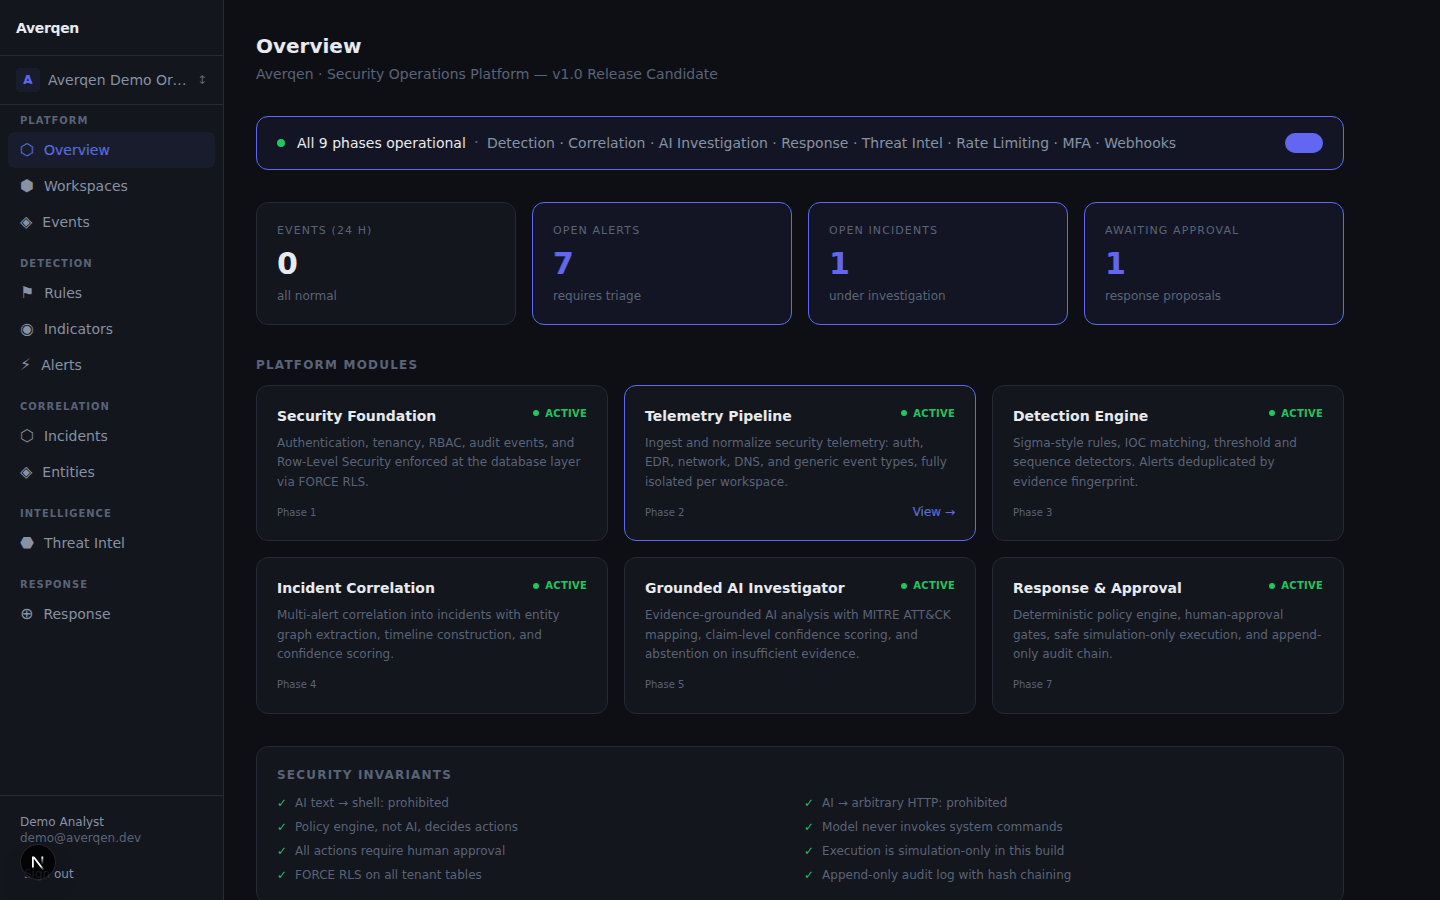Open the Awaiting Approval stat card
Viewport: 1440px width, 900px height.
tap(1214, 264)
